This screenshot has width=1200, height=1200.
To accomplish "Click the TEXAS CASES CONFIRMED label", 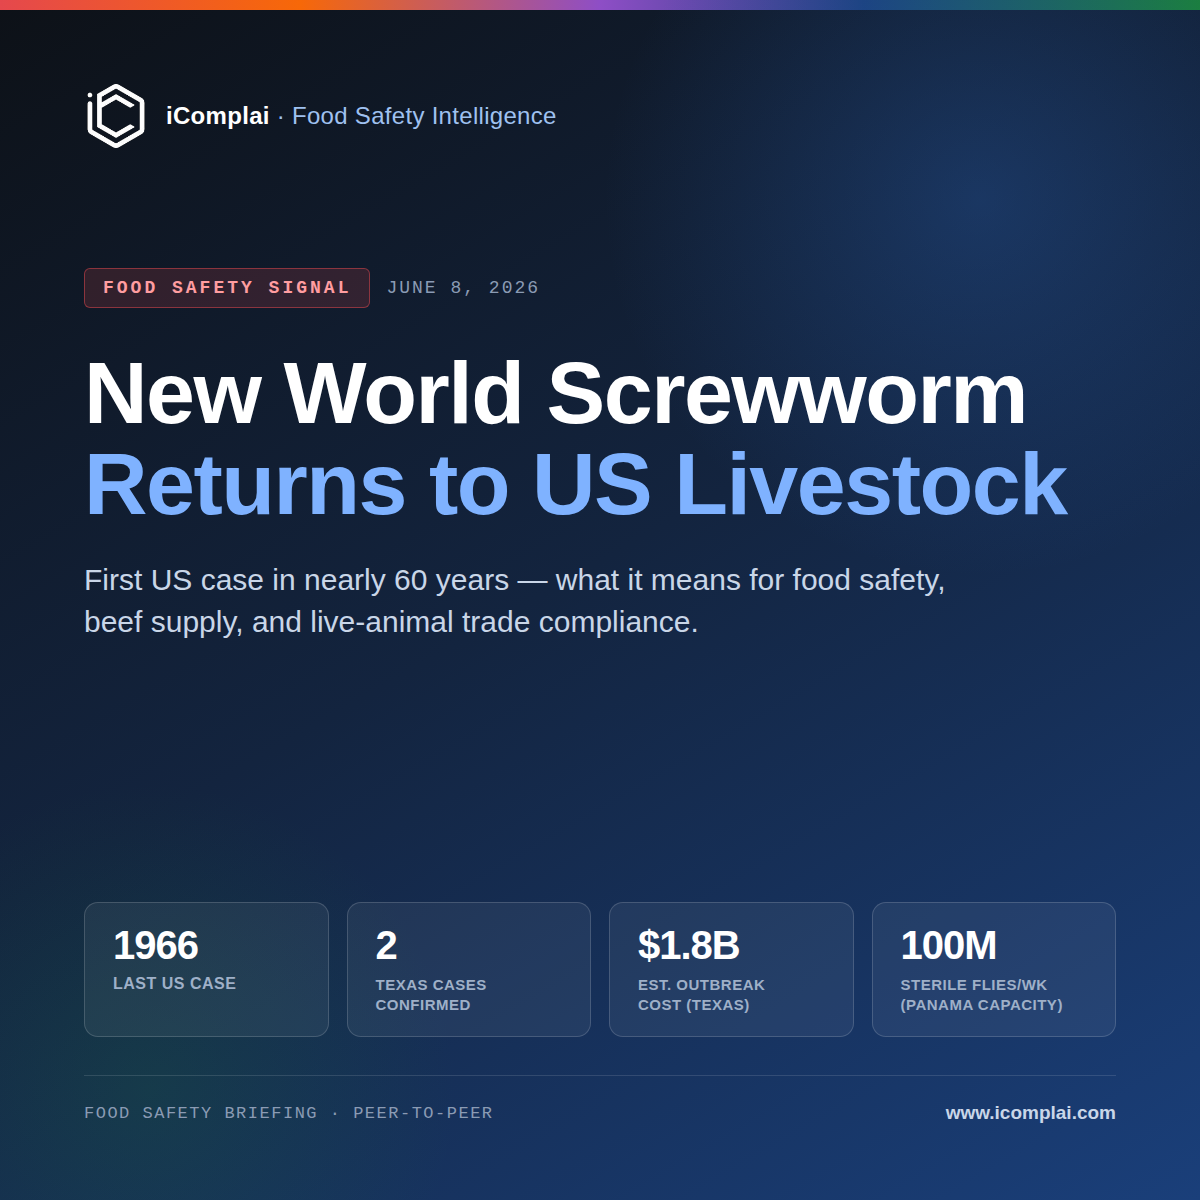I will (x=431, y=995).
